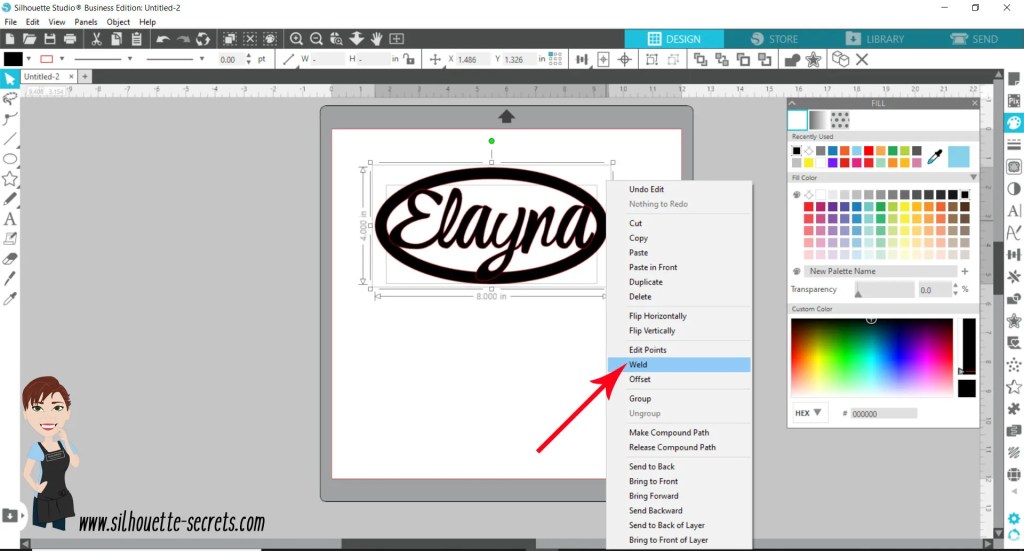The height and width of the screenshot is (551, 1024).
Task: Select the ellipse drawing tool
Action: 10,159
